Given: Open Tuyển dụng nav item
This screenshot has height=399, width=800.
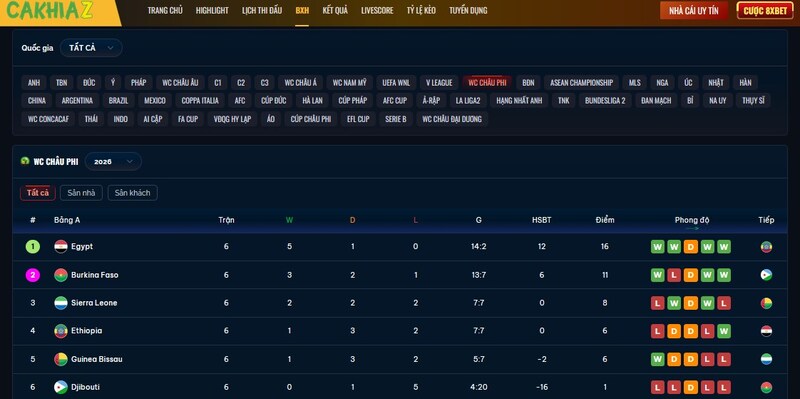Looking at the screenshot, I should coord(468,10).
